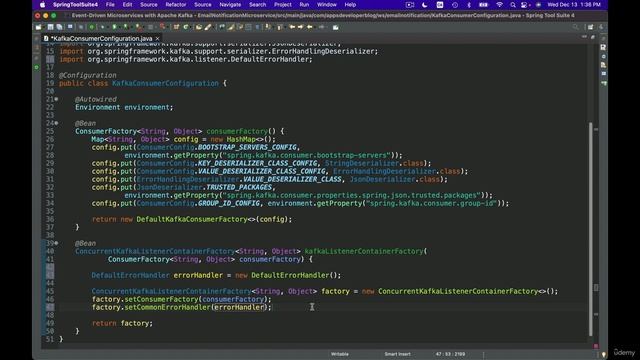Click the New file toolbar icon
Image resolution: width=640 pixels, height=360 pixels.
(x=38, y=27)
